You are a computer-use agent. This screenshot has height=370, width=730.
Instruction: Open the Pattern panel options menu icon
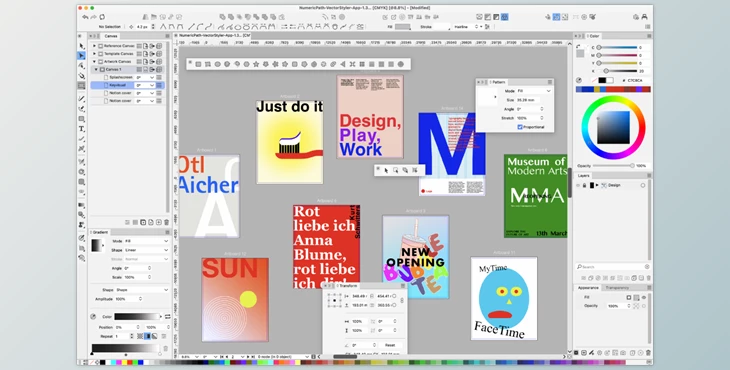[550, 82]
